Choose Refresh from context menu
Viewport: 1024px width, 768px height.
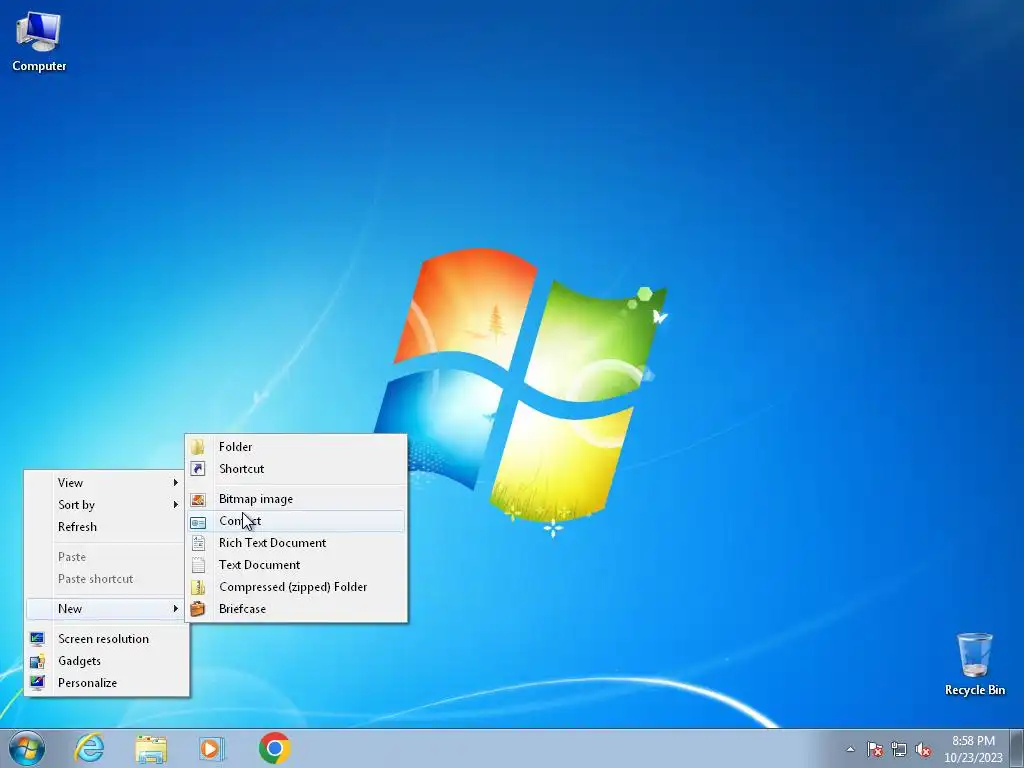[106, 527]
